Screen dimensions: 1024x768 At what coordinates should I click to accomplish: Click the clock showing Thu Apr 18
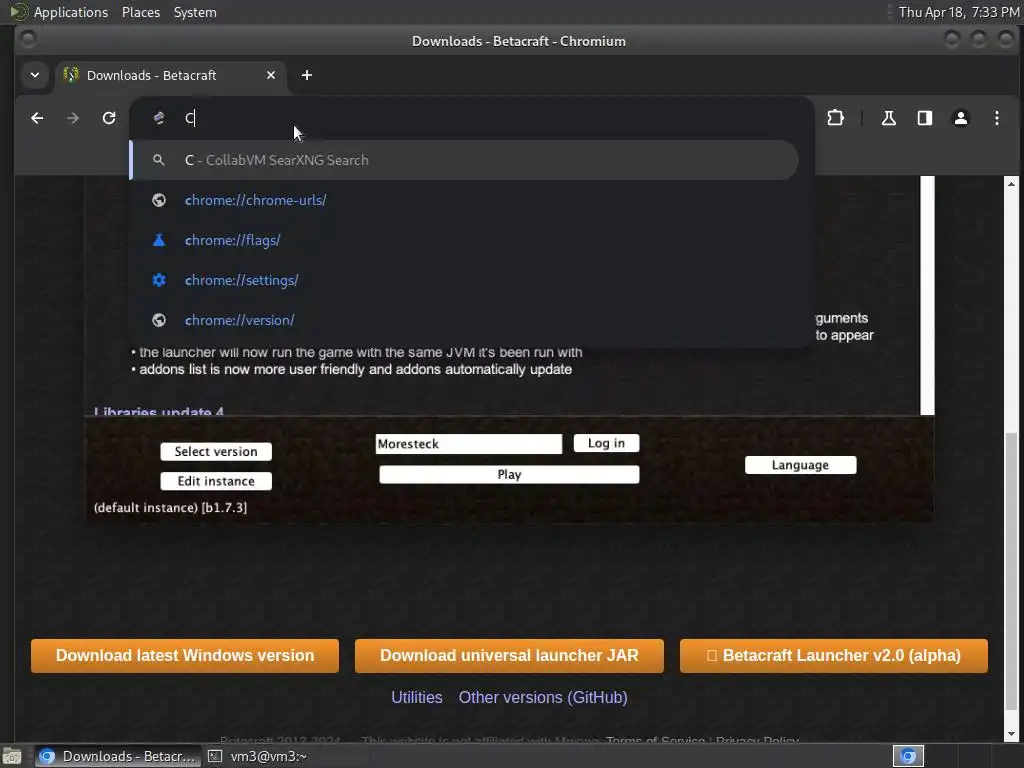(959, 12)
